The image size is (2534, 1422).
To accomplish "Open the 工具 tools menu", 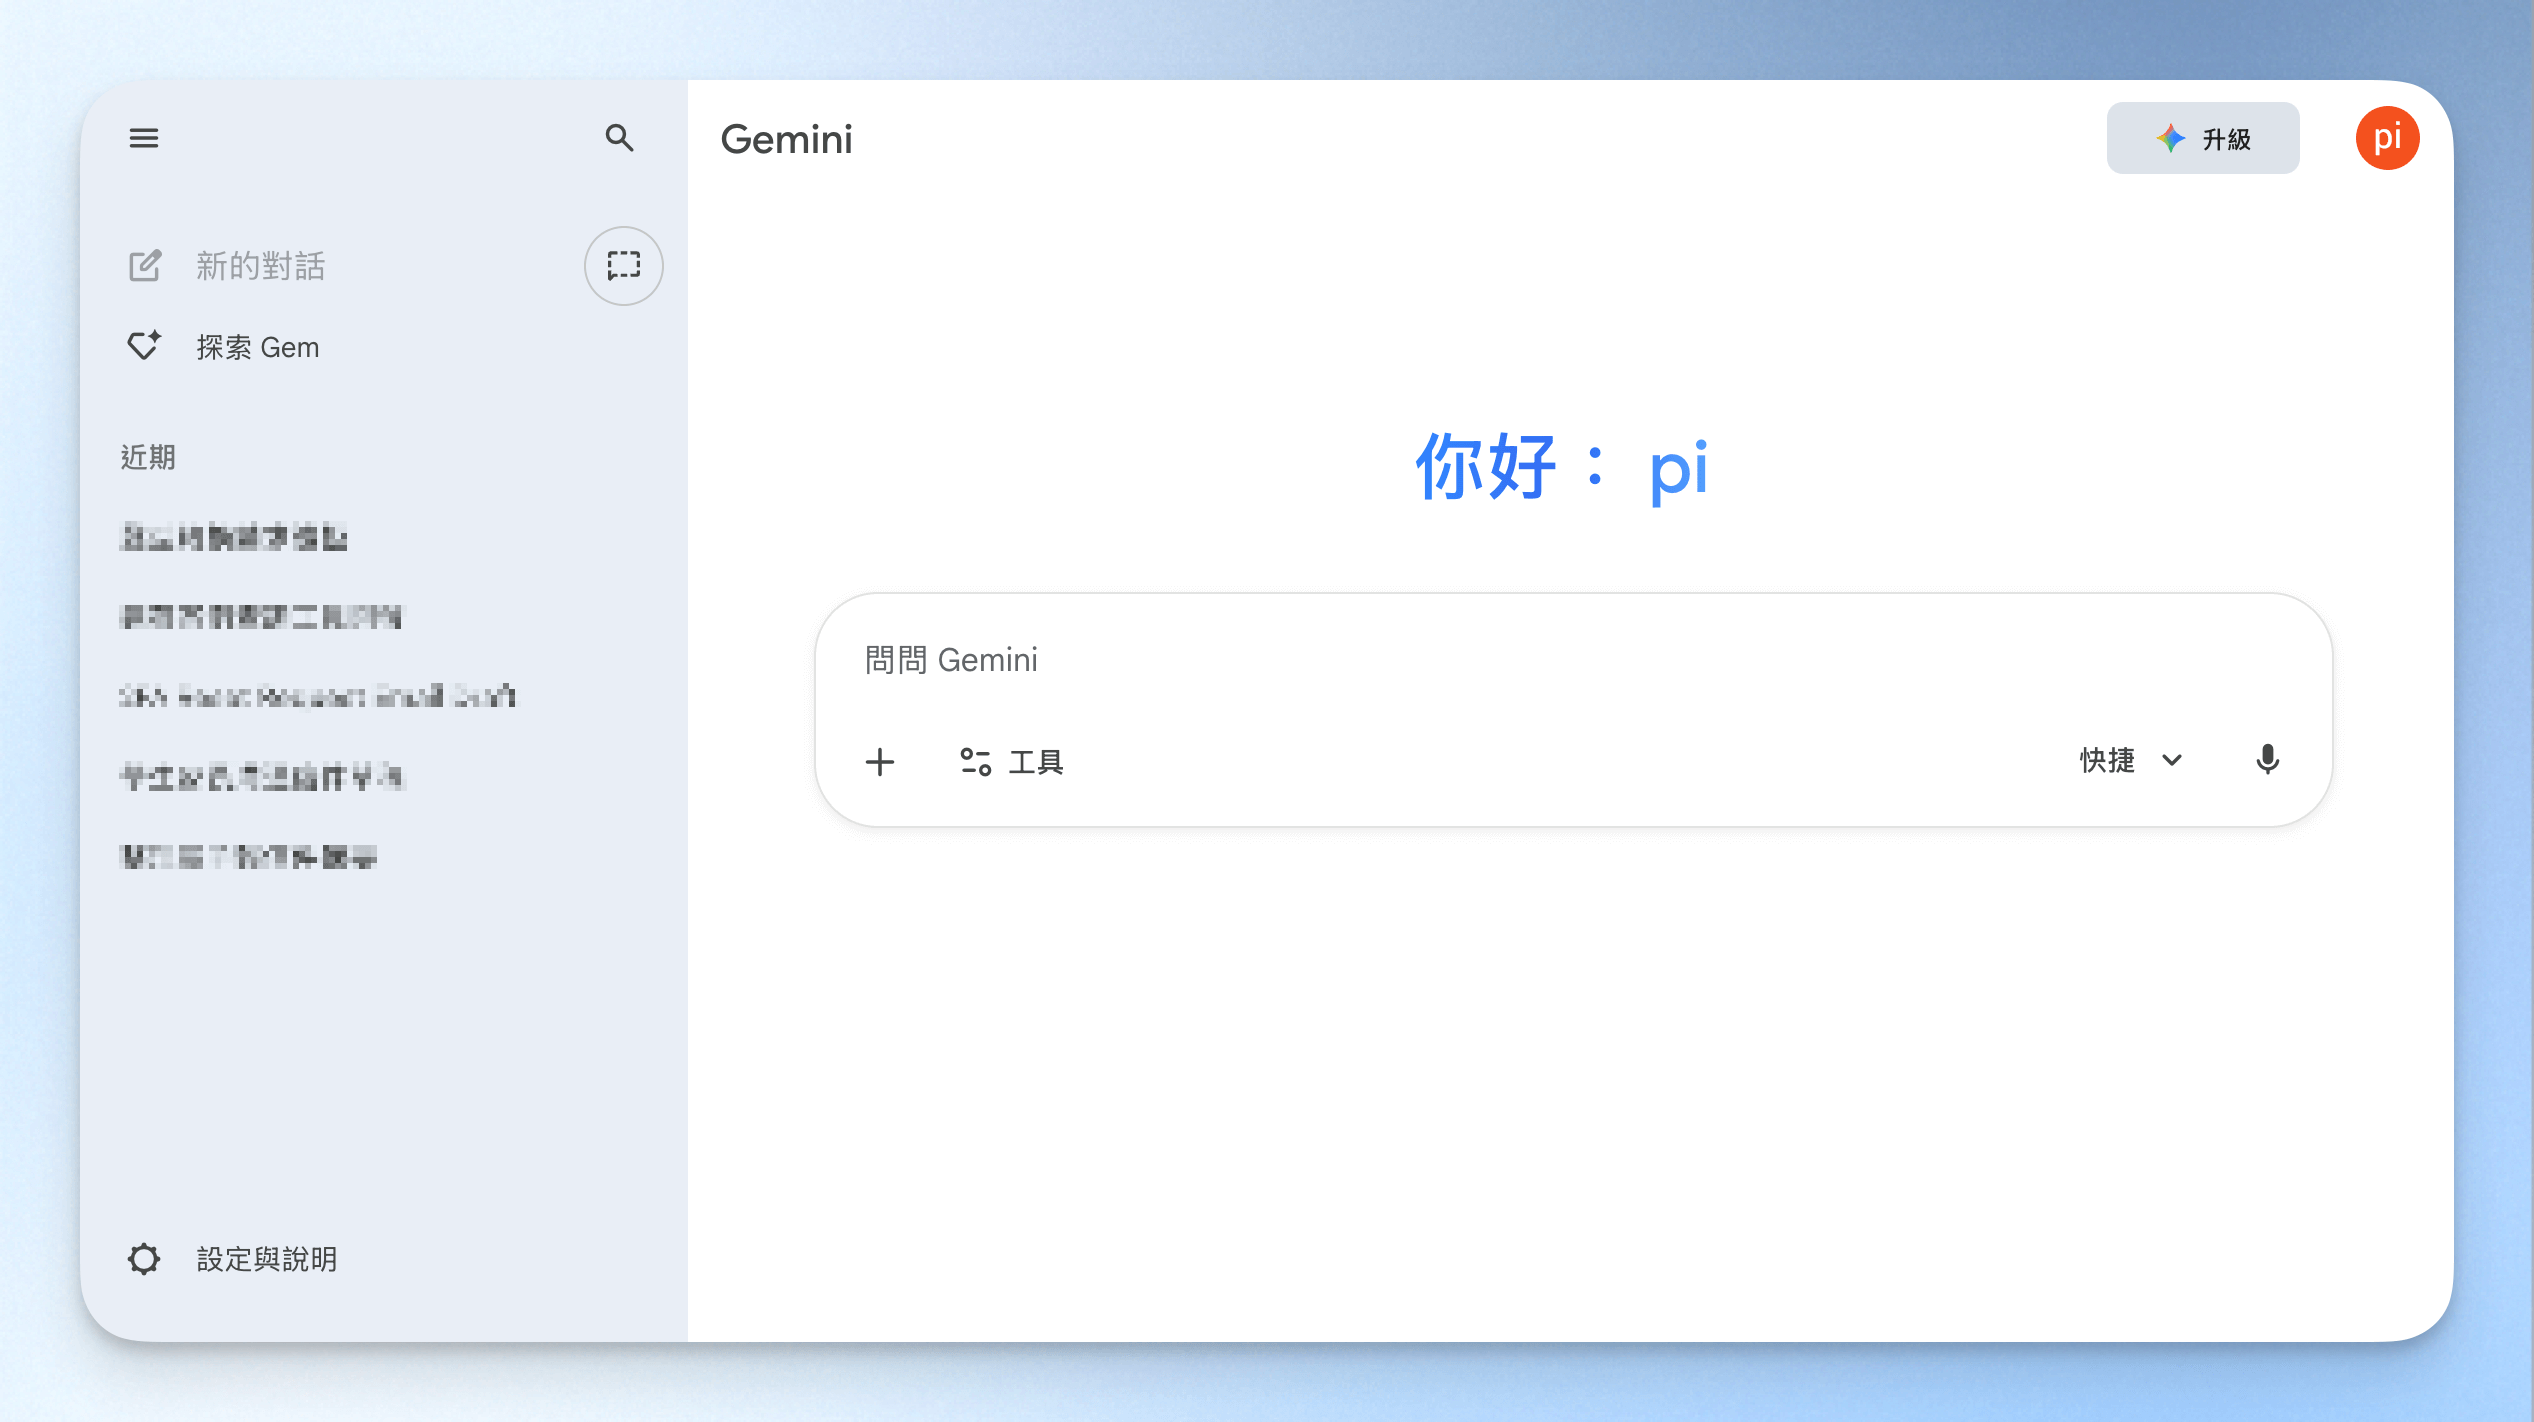I will (x=1035, y=762).
